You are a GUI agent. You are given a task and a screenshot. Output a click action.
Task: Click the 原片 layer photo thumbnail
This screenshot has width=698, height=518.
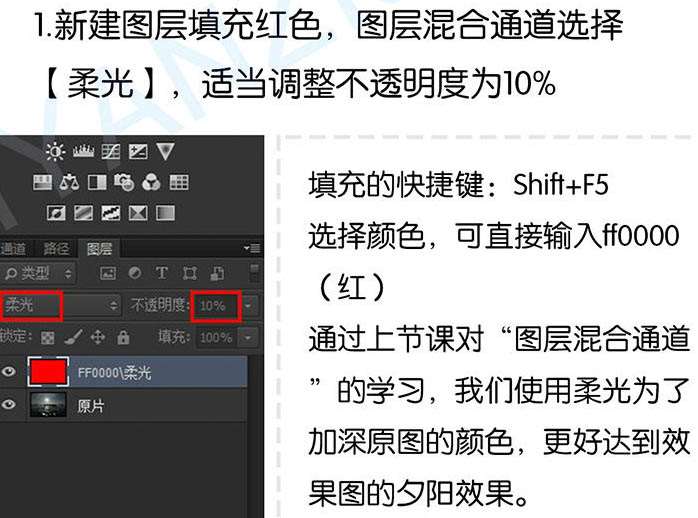(x=49, y=405)
